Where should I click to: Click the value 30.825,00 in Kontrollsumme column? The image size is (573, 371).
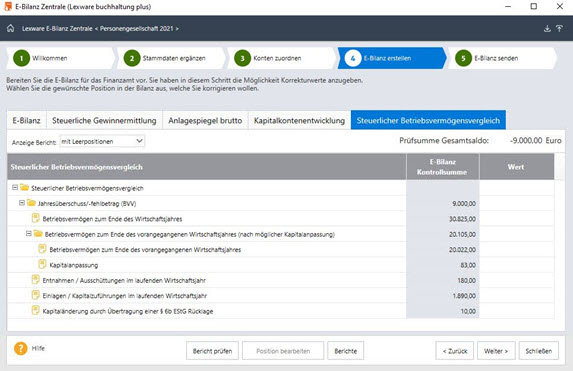[x=462, y=219]
